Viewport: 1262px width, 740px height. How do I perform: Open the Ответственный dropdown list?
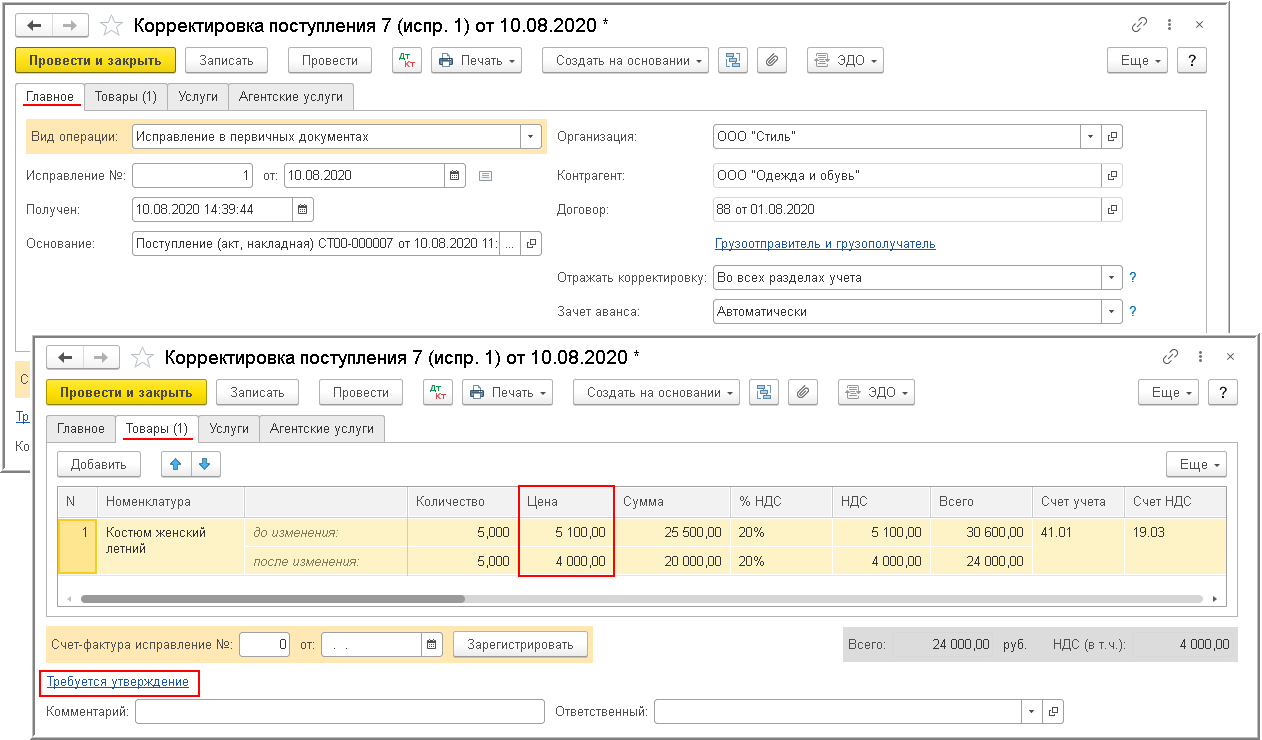1031,712
